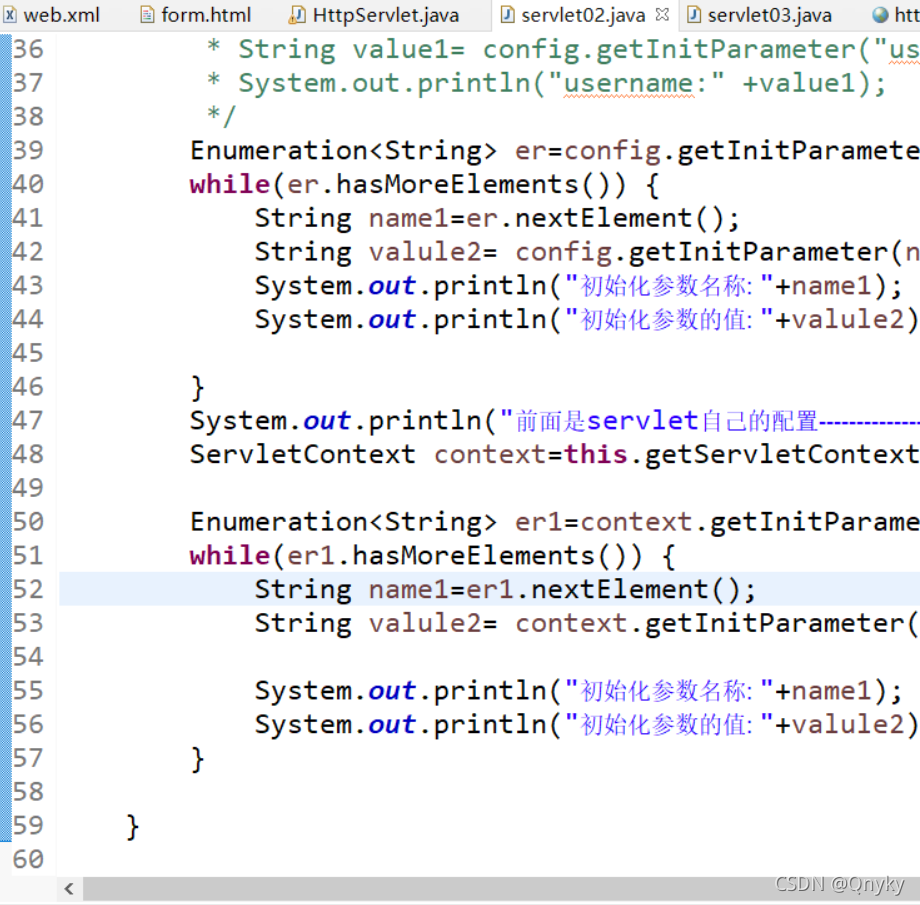The width and height of the screenshot is (920, 905).
Task: Select the partially hidden rightmost editor tab
Action: (900, 14)
